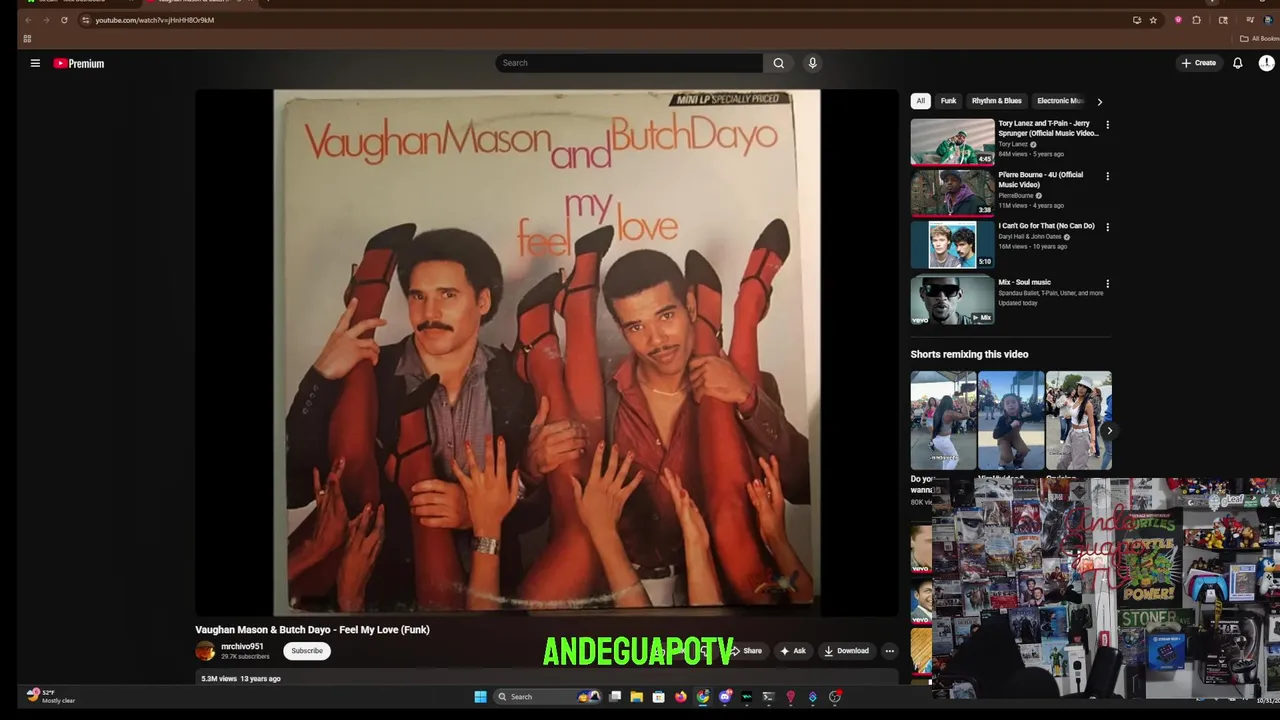1280x720 pixels.
Task: Open more options for Tory Lanez video
Action: pyautogui.click(x=1107, y=125)
